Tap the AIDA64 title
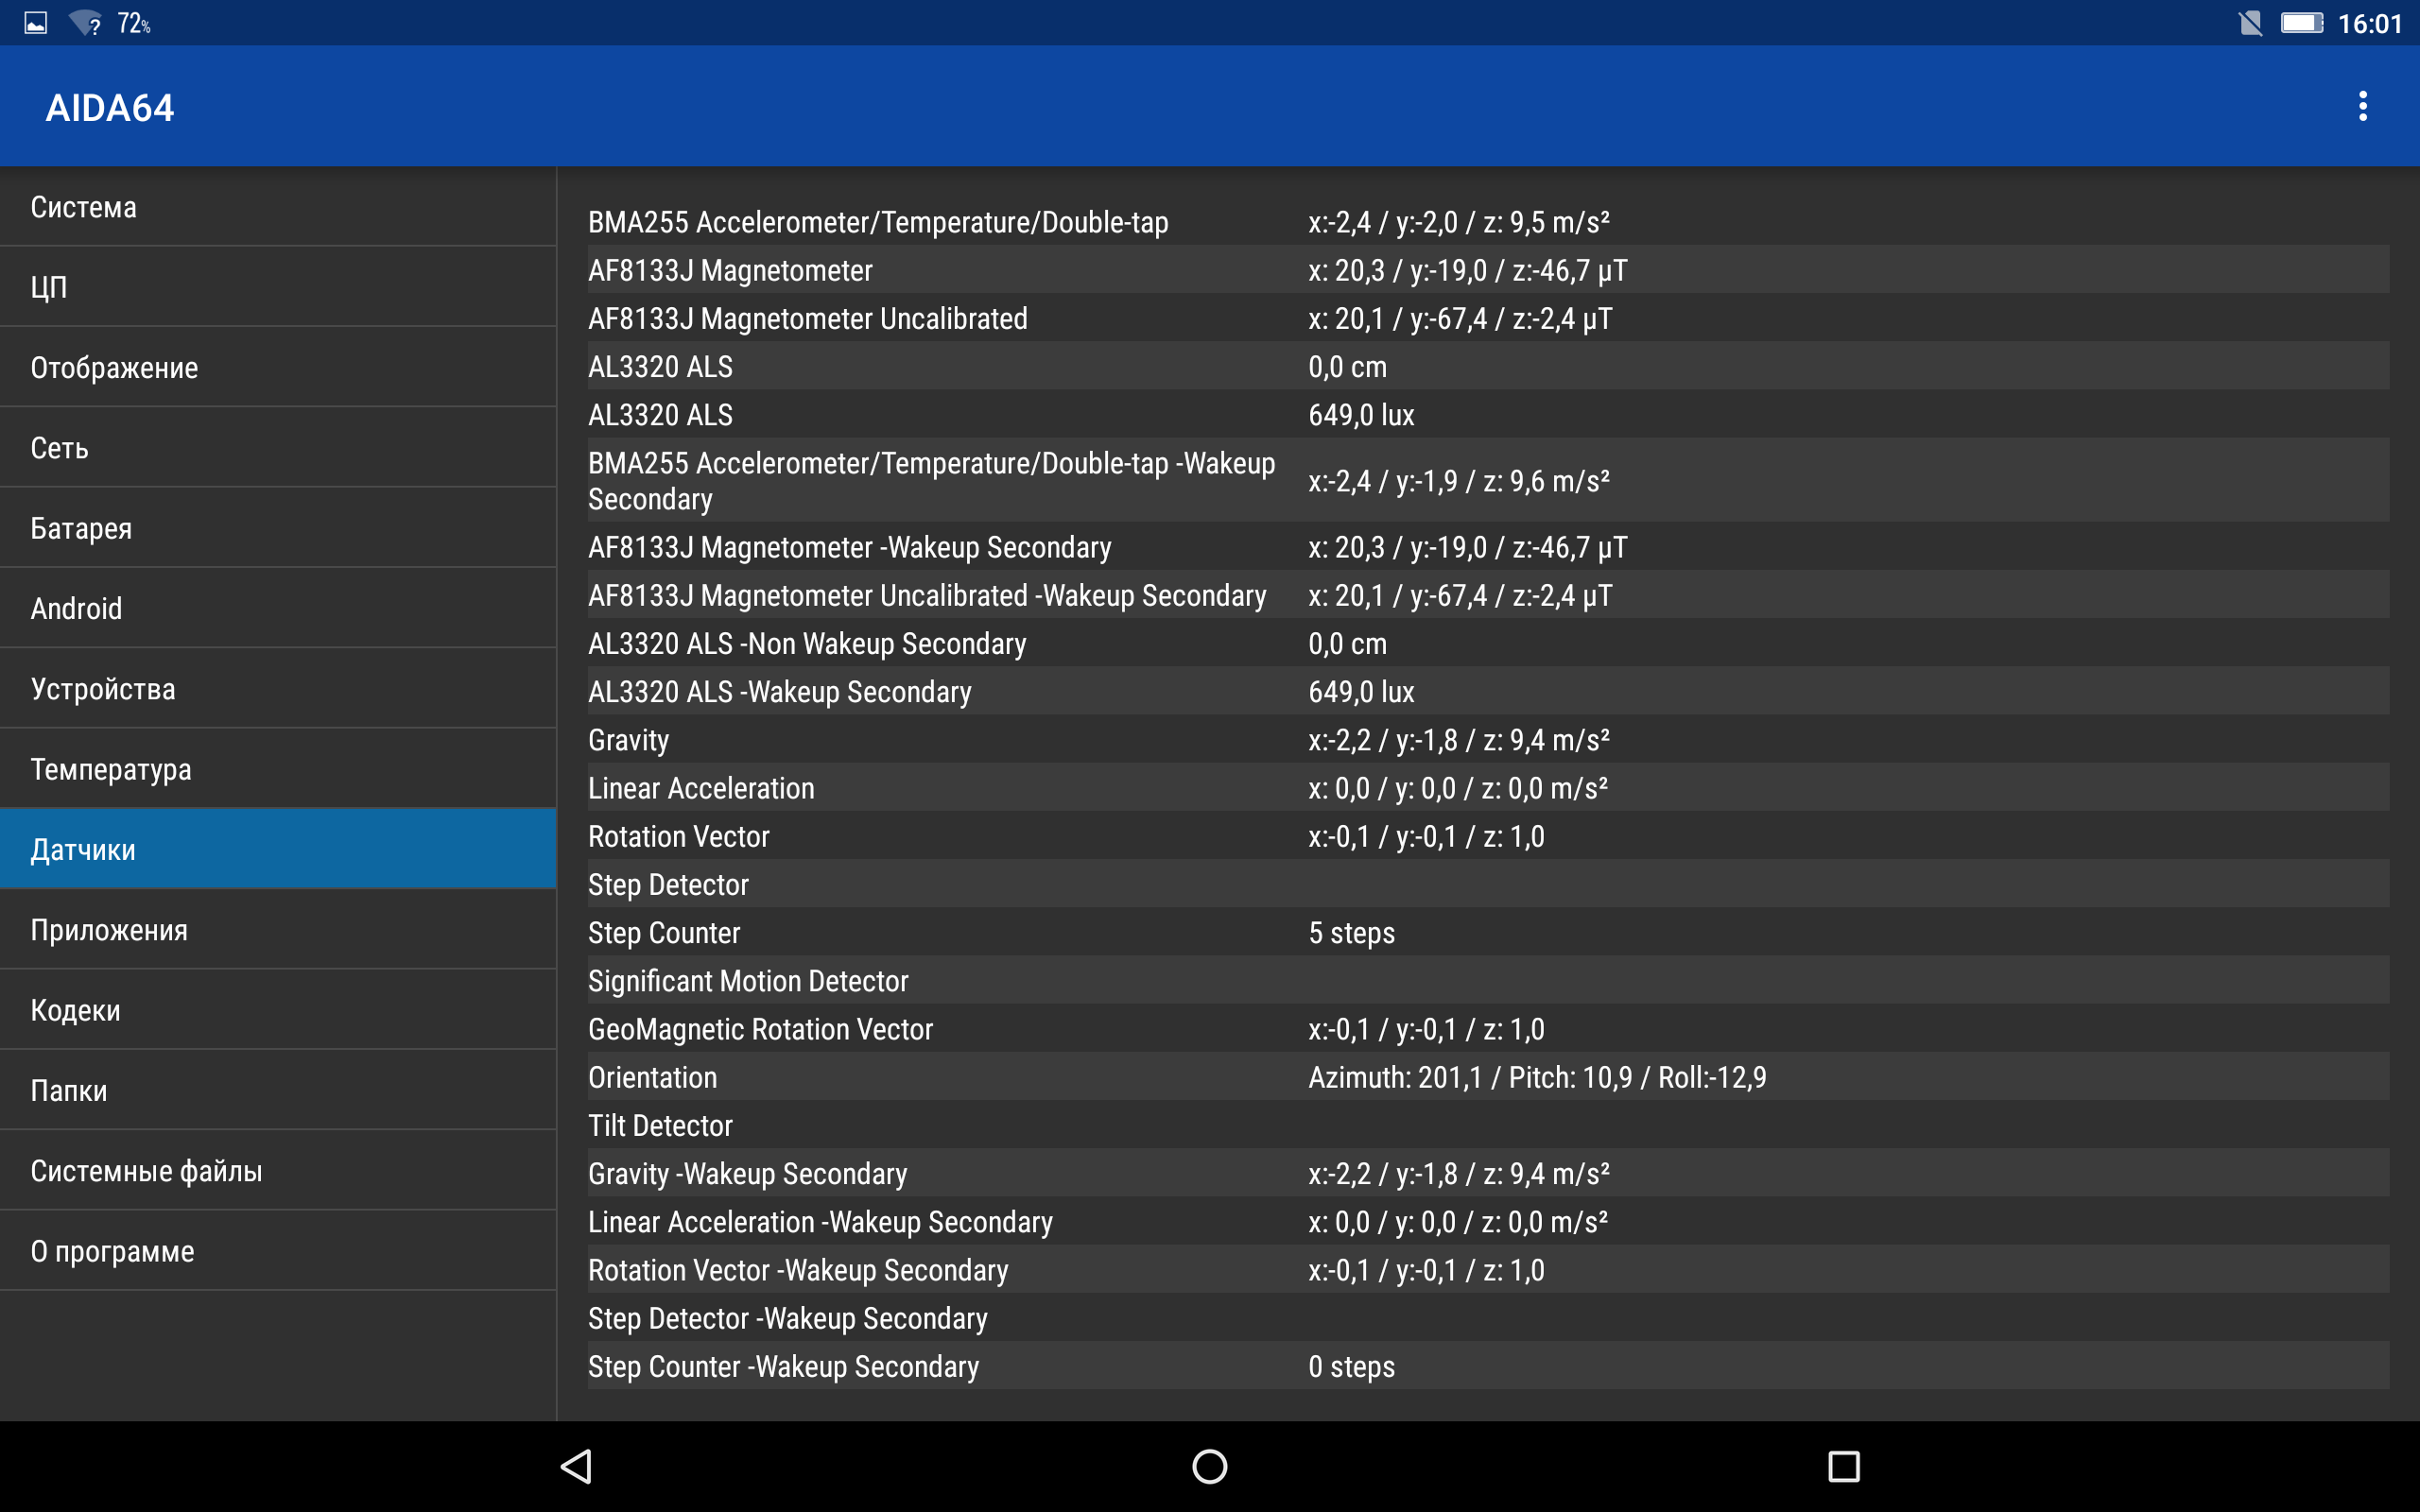 click(x=110, y=107)
